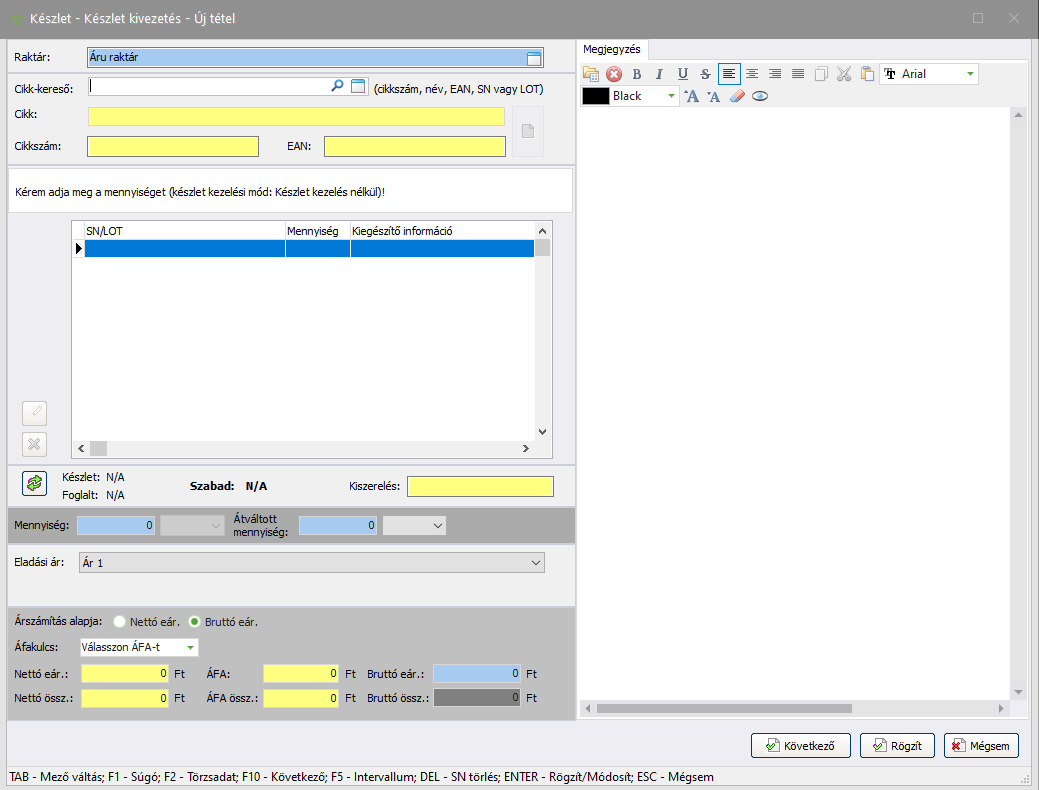Click the eraser icon in note toolbar
Viewport: 1039px width, 790px height.
[x=737, y=97]
